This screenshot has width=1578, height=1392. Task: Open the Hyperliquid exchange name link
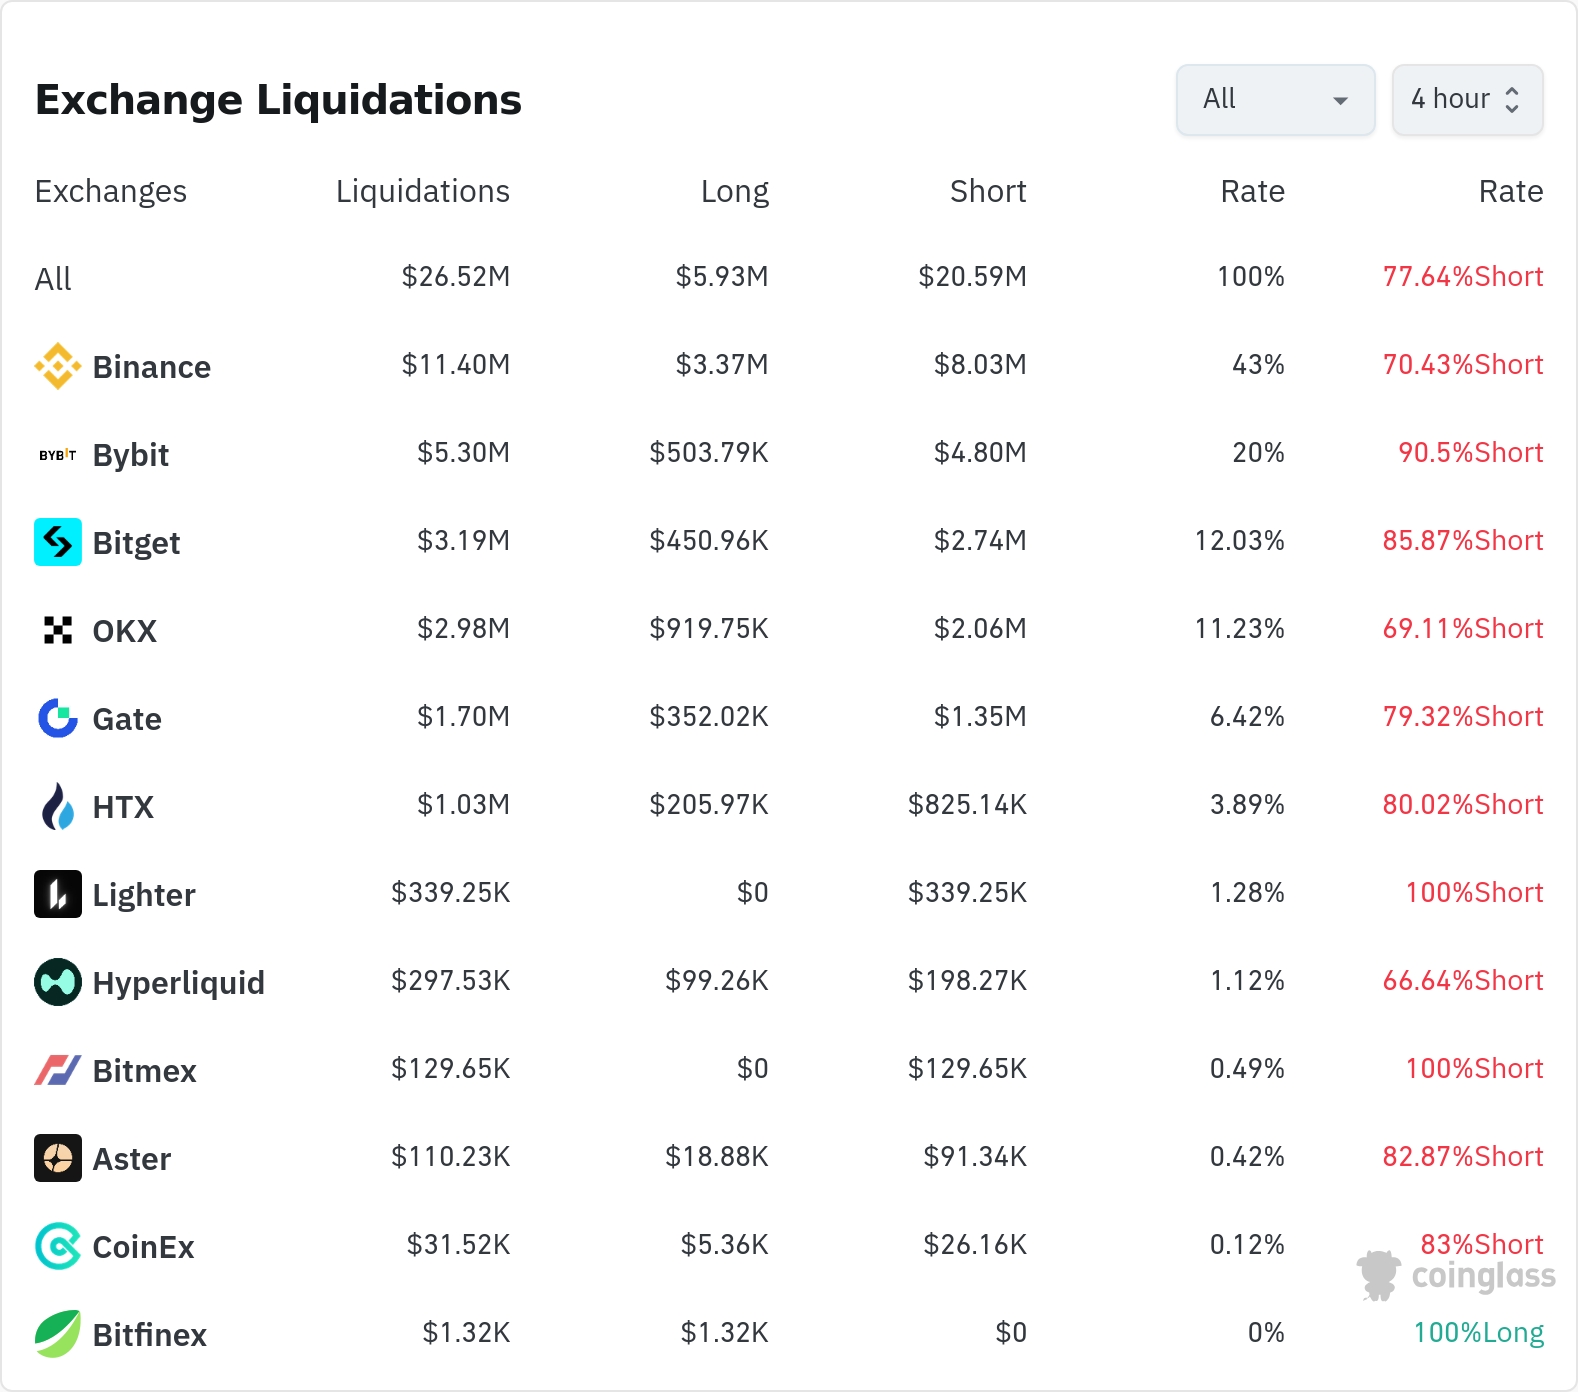(178, 983)
